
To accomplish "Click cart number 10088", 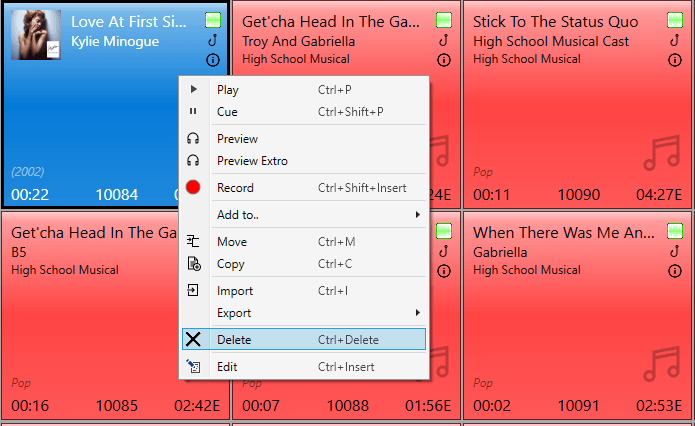I will coord(348,406).
